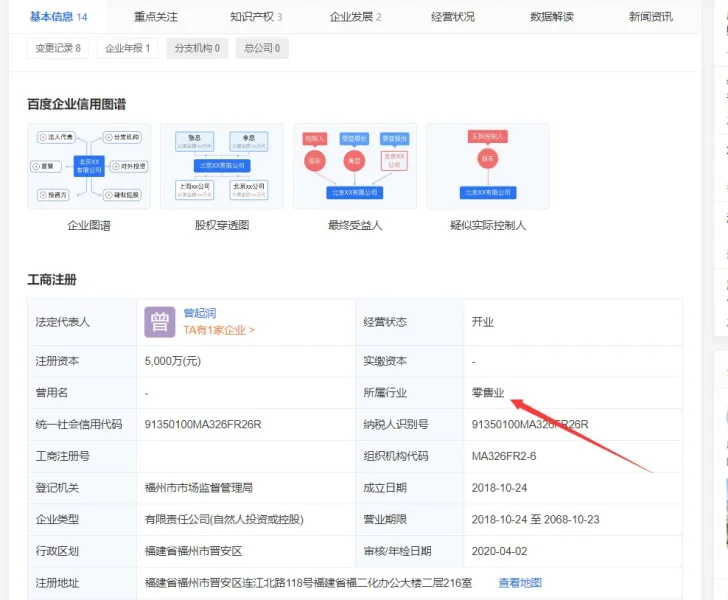The width and height of the screenshot is (728, 600).
Task: Jump to 变更记录 section
Action: [x=59, y=48]
